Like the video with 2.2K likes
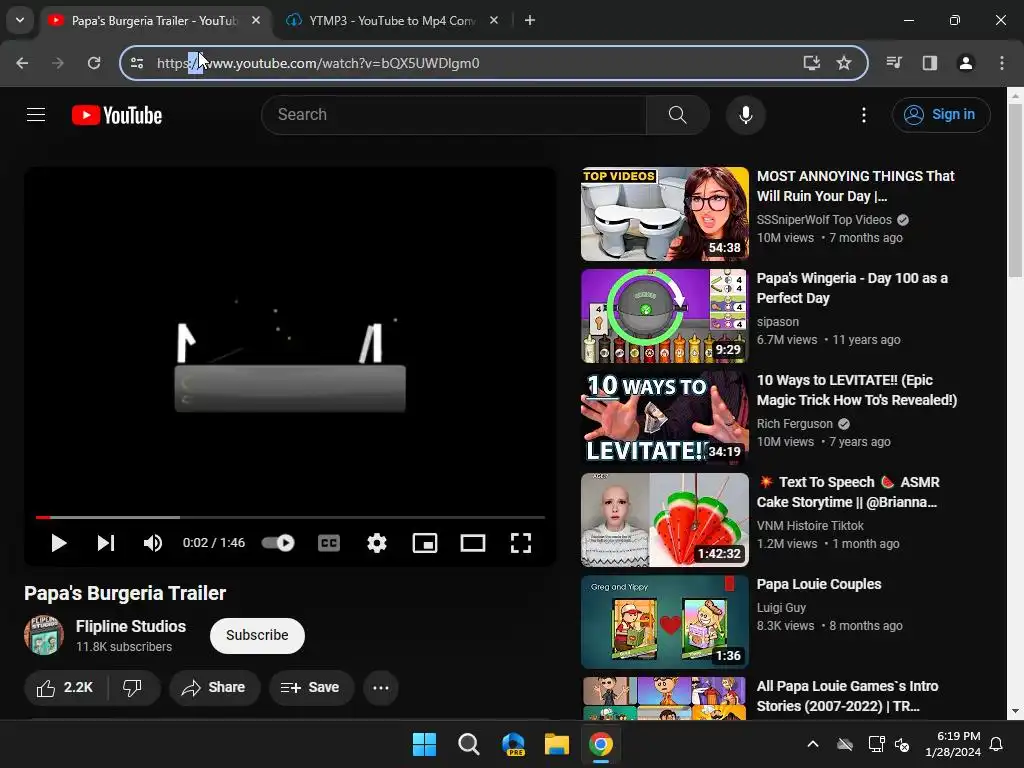This screenshot has height=768, width=1024. pos(65,688)
